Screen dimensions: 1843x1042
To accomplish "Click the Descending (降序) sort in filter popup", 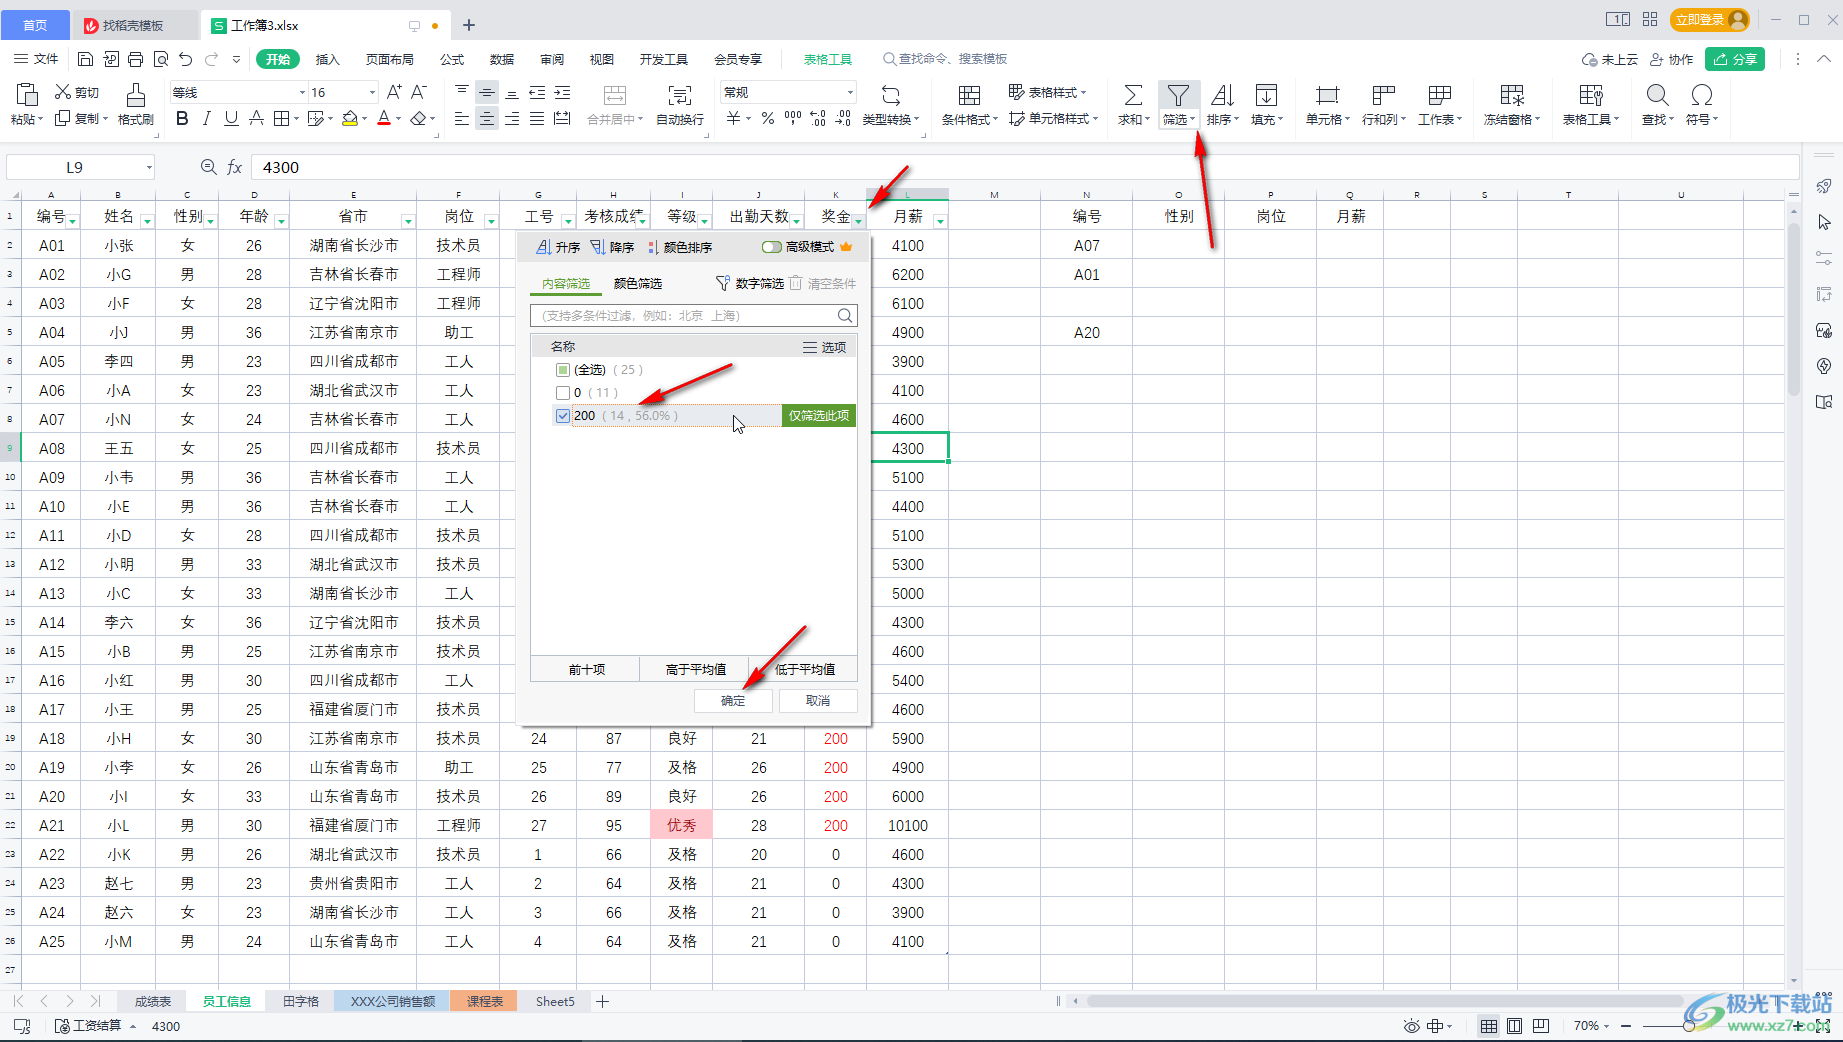I will coord(612,247).
